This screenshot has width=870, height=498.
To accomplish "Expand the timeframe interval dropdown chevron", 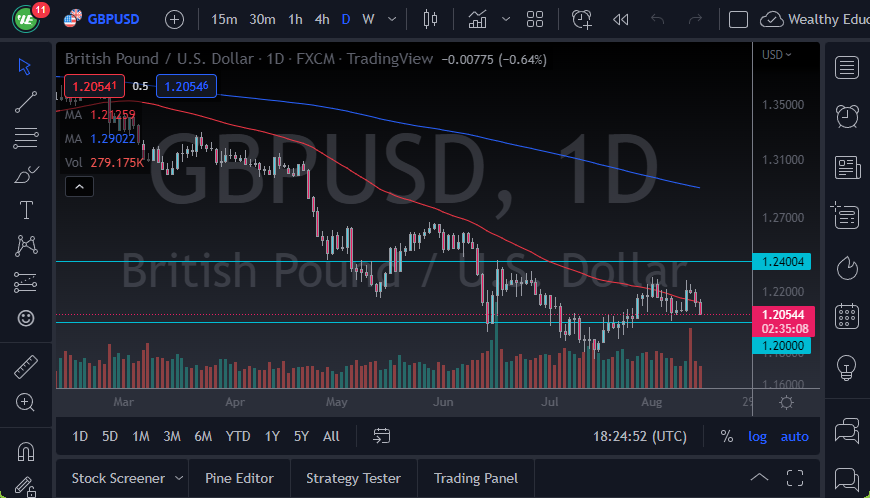I will [393, 19].
